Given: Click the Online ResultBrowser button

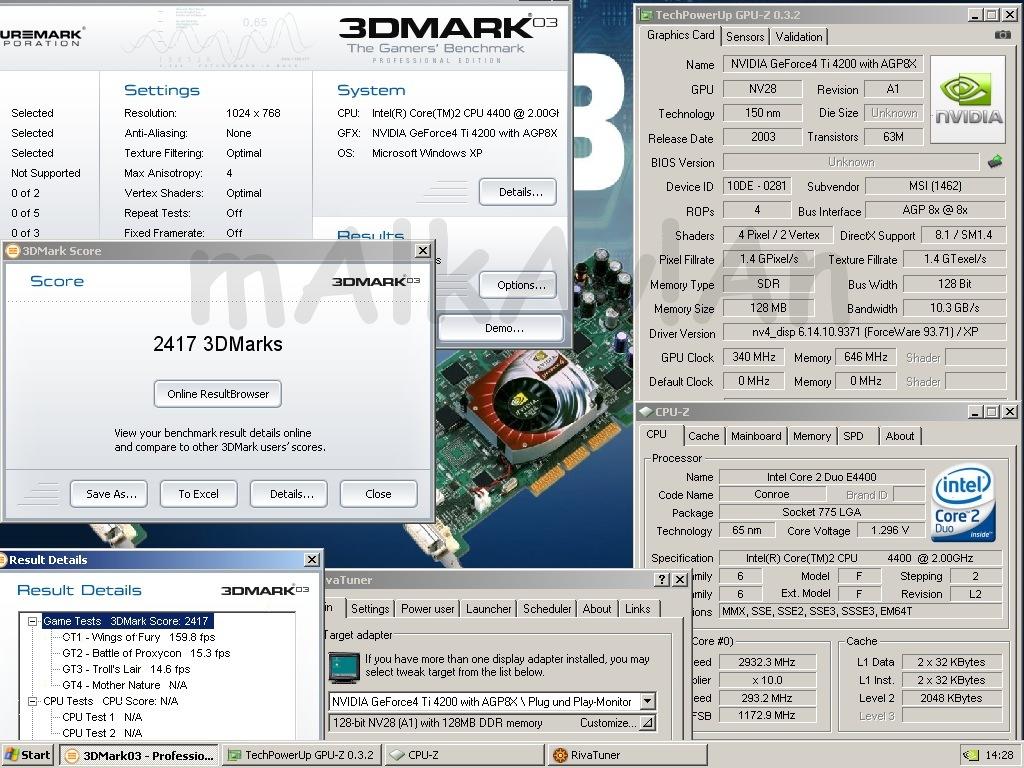Looking at the screenshot, I should pyautogui.click(x=217, y=394).
